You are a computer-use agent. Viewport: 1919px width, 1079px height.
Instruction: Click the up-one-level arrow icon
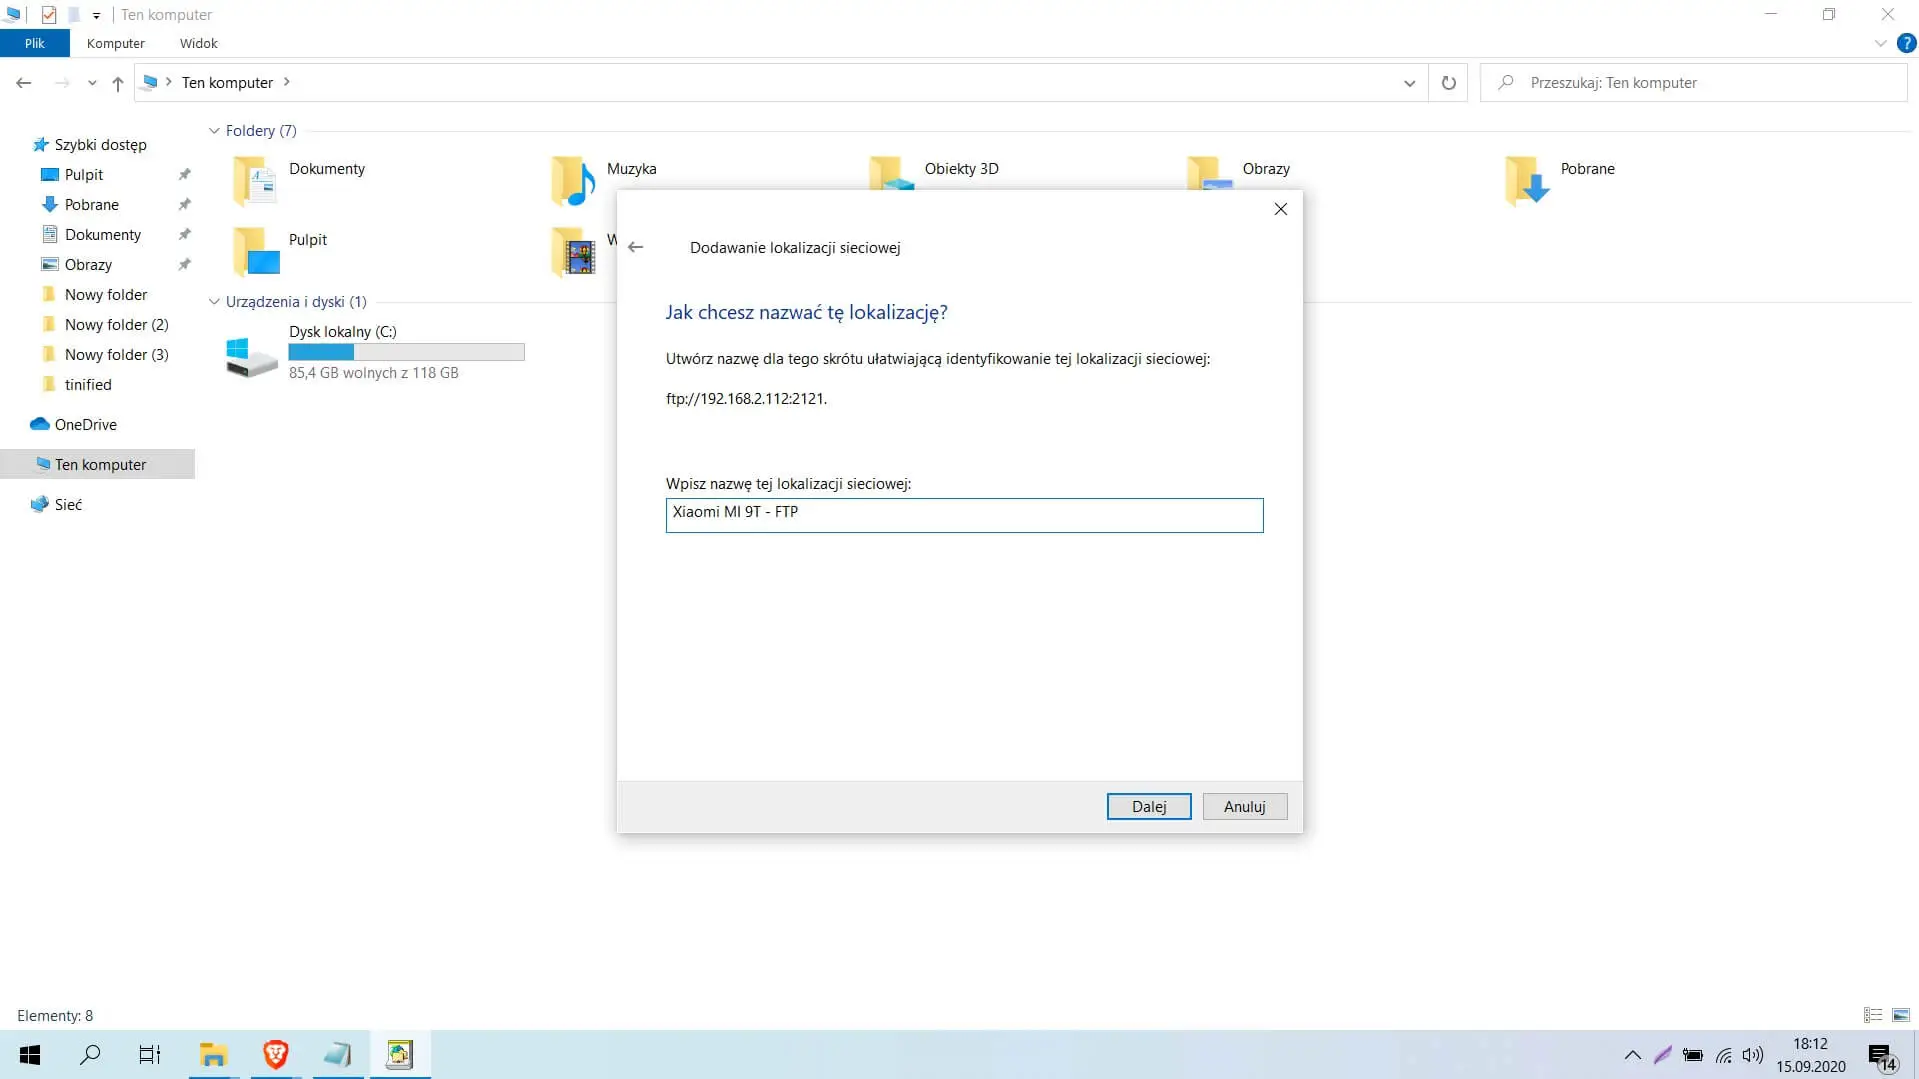pyautogui.click(x=118, y=84)
